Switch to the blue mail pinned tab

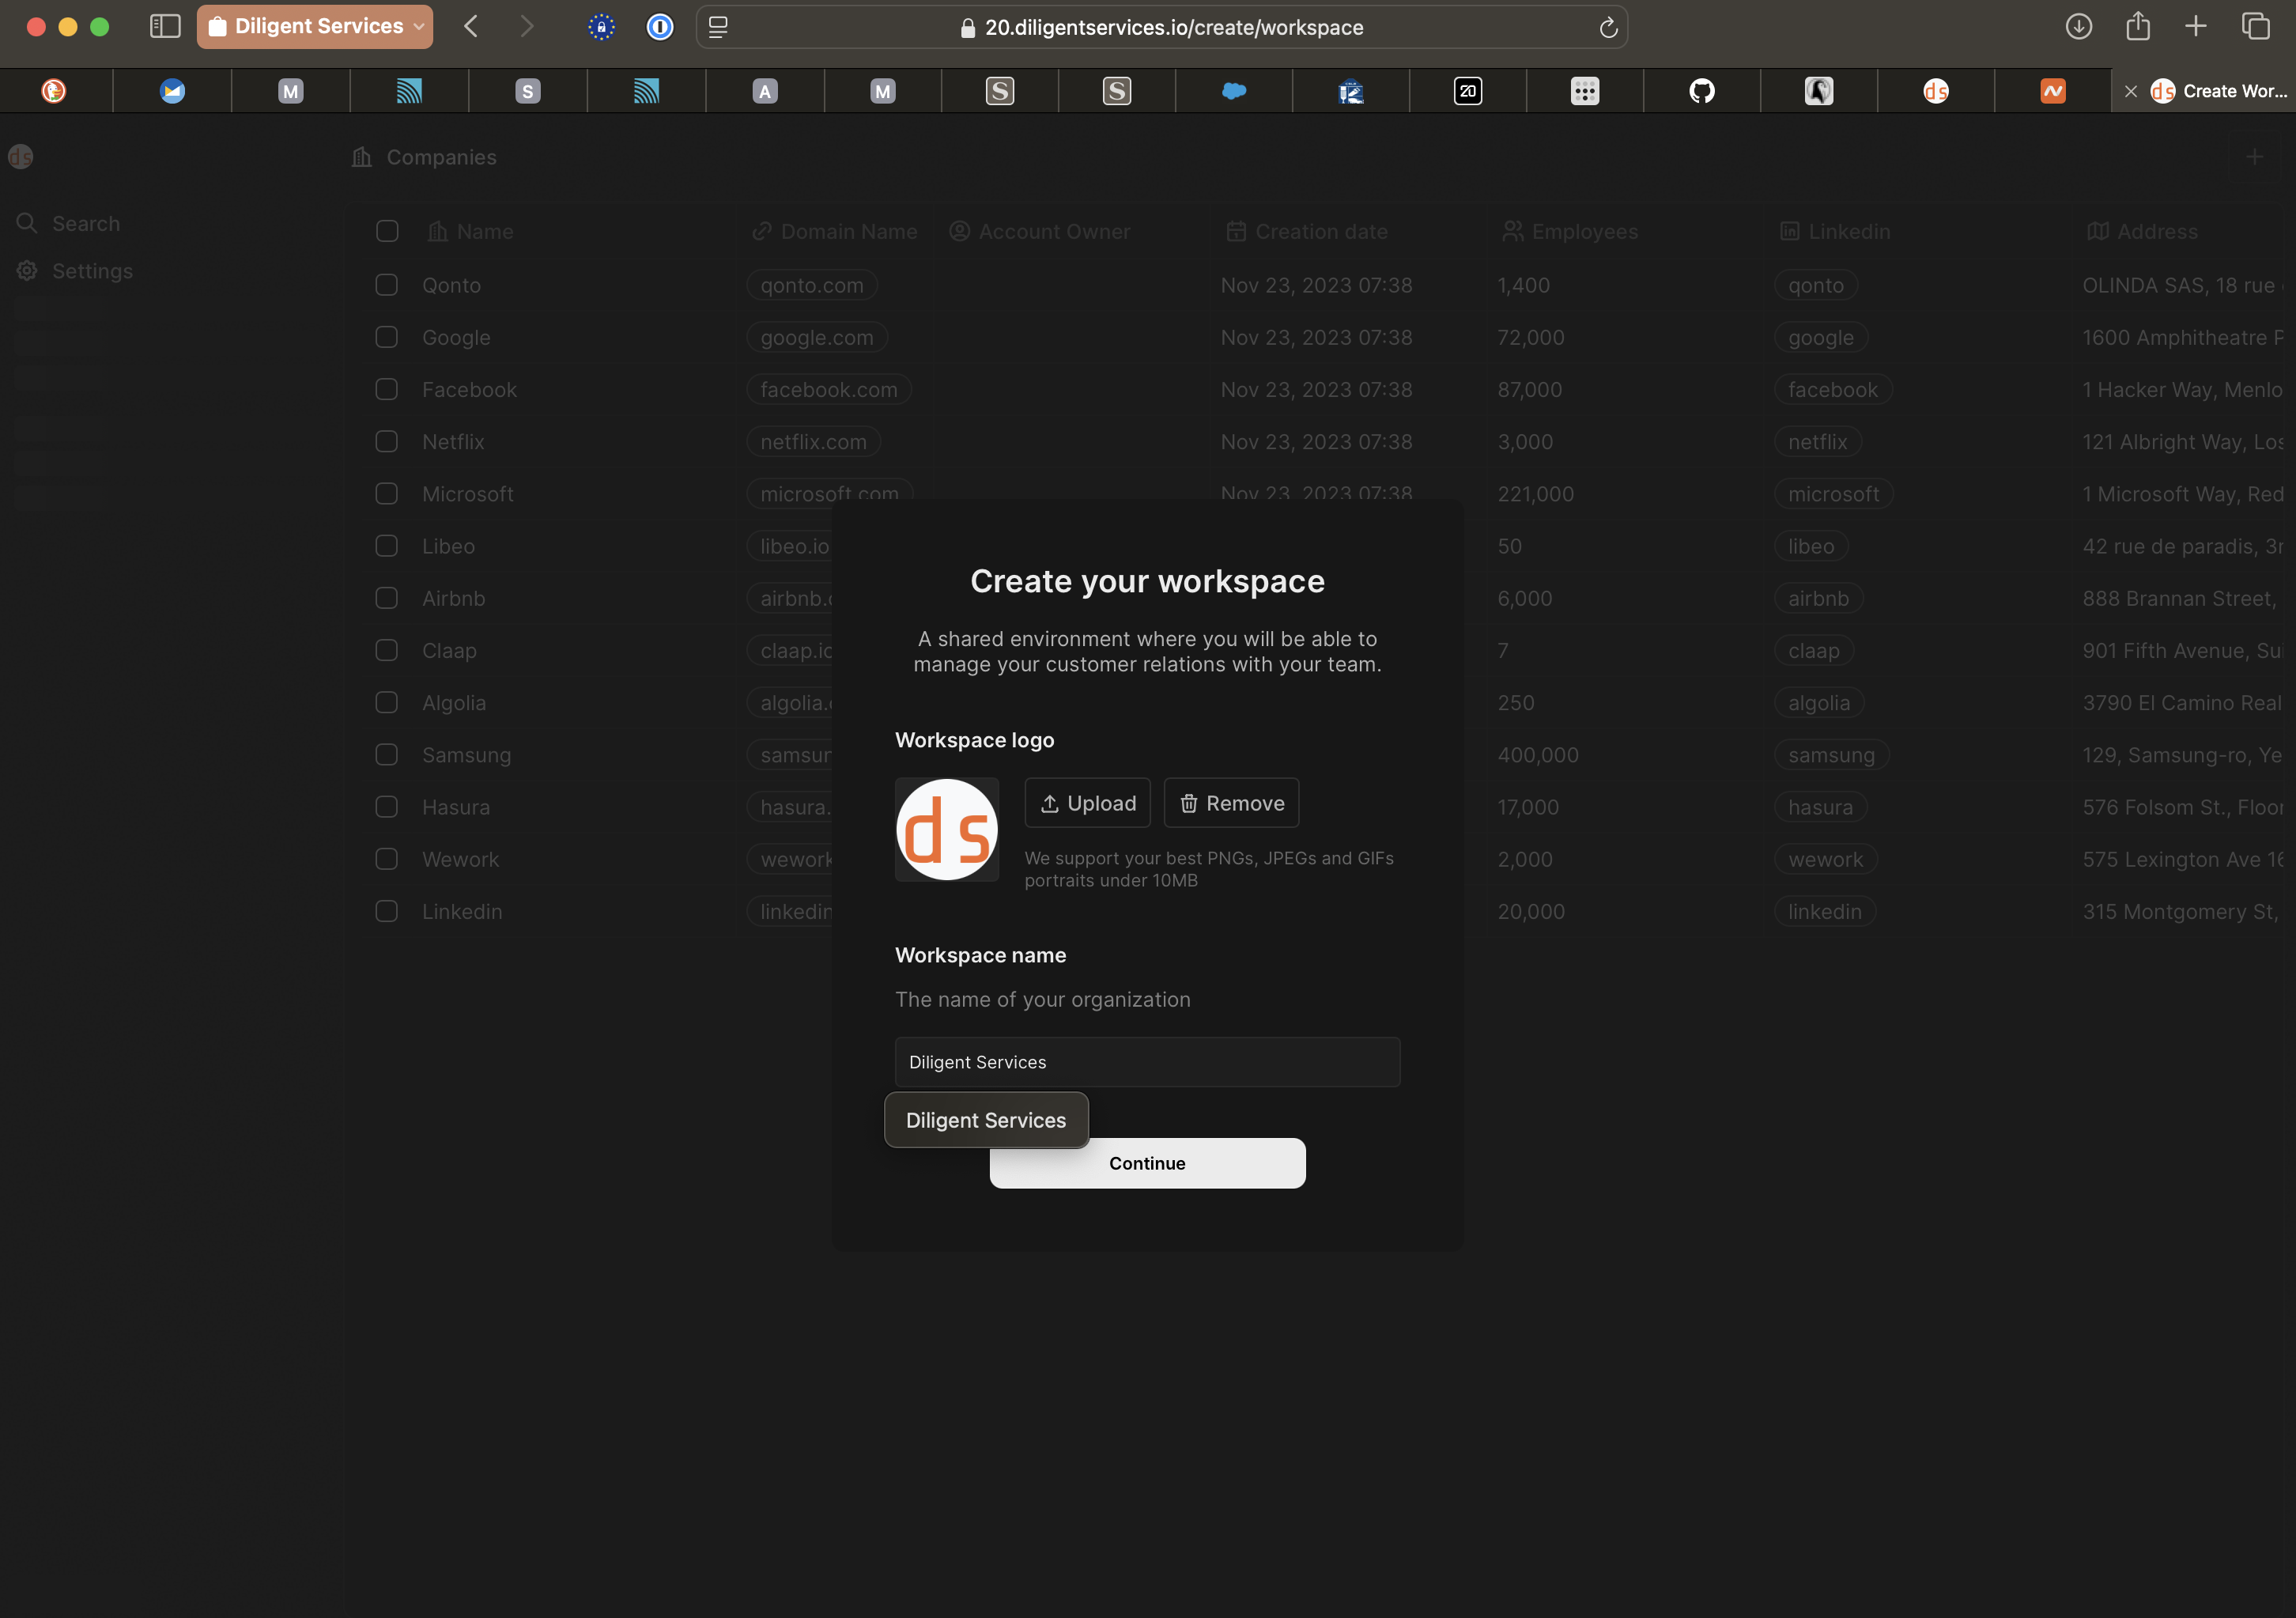173,91
